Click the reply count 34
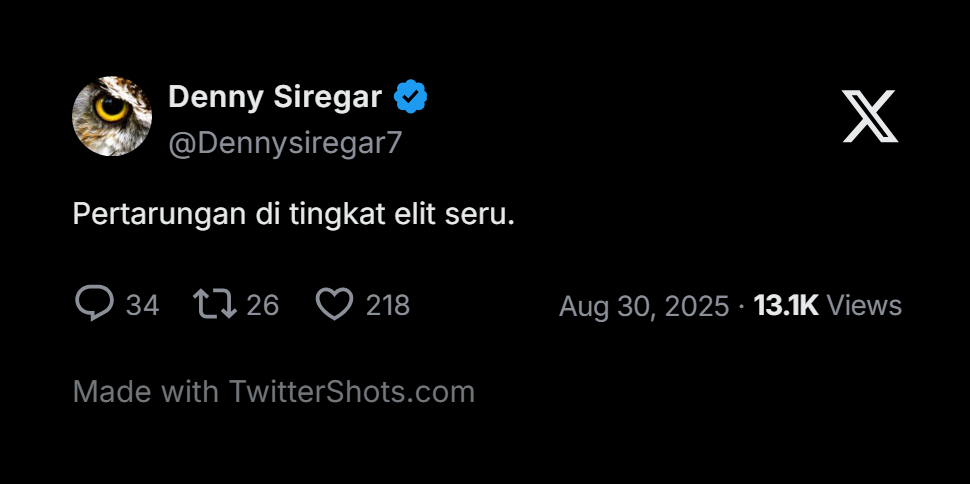This screenshot has height=484, width=970. (142, 305)
